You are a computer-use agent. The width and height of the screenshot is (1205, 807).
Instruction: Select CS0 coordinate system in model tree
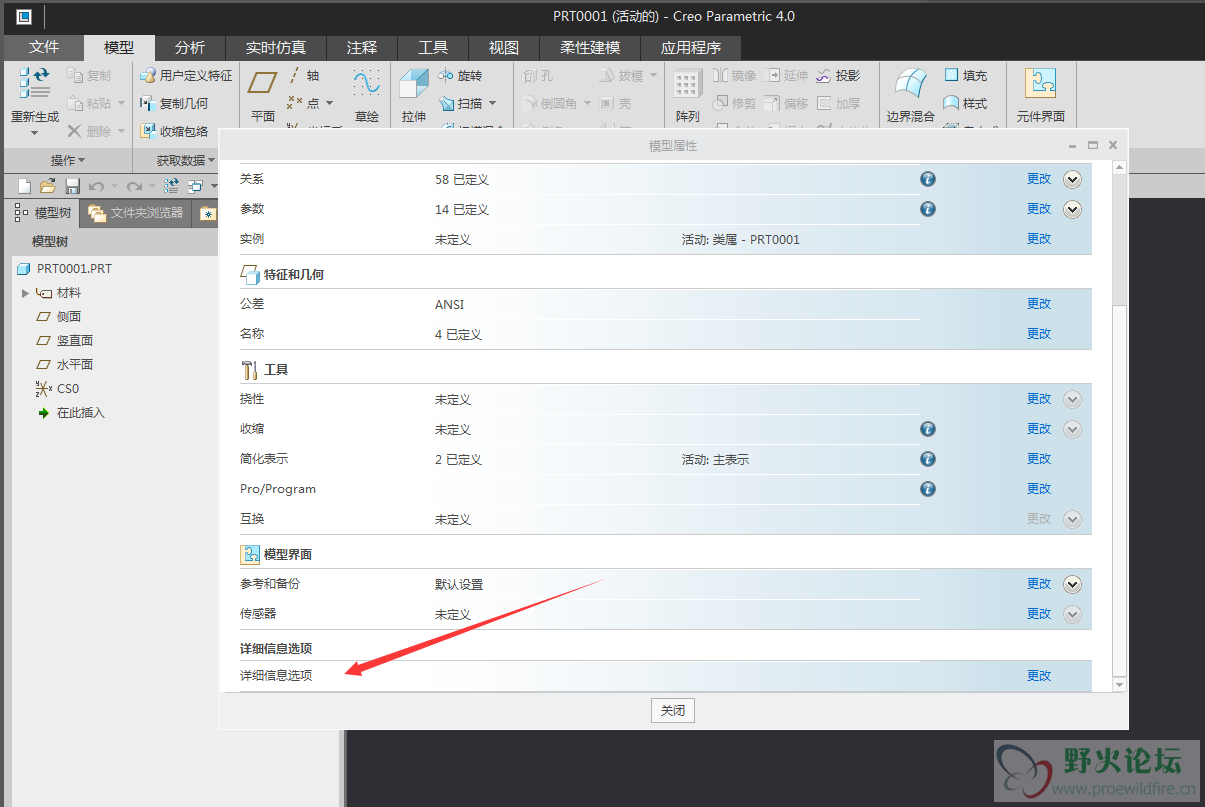[57, 389]
